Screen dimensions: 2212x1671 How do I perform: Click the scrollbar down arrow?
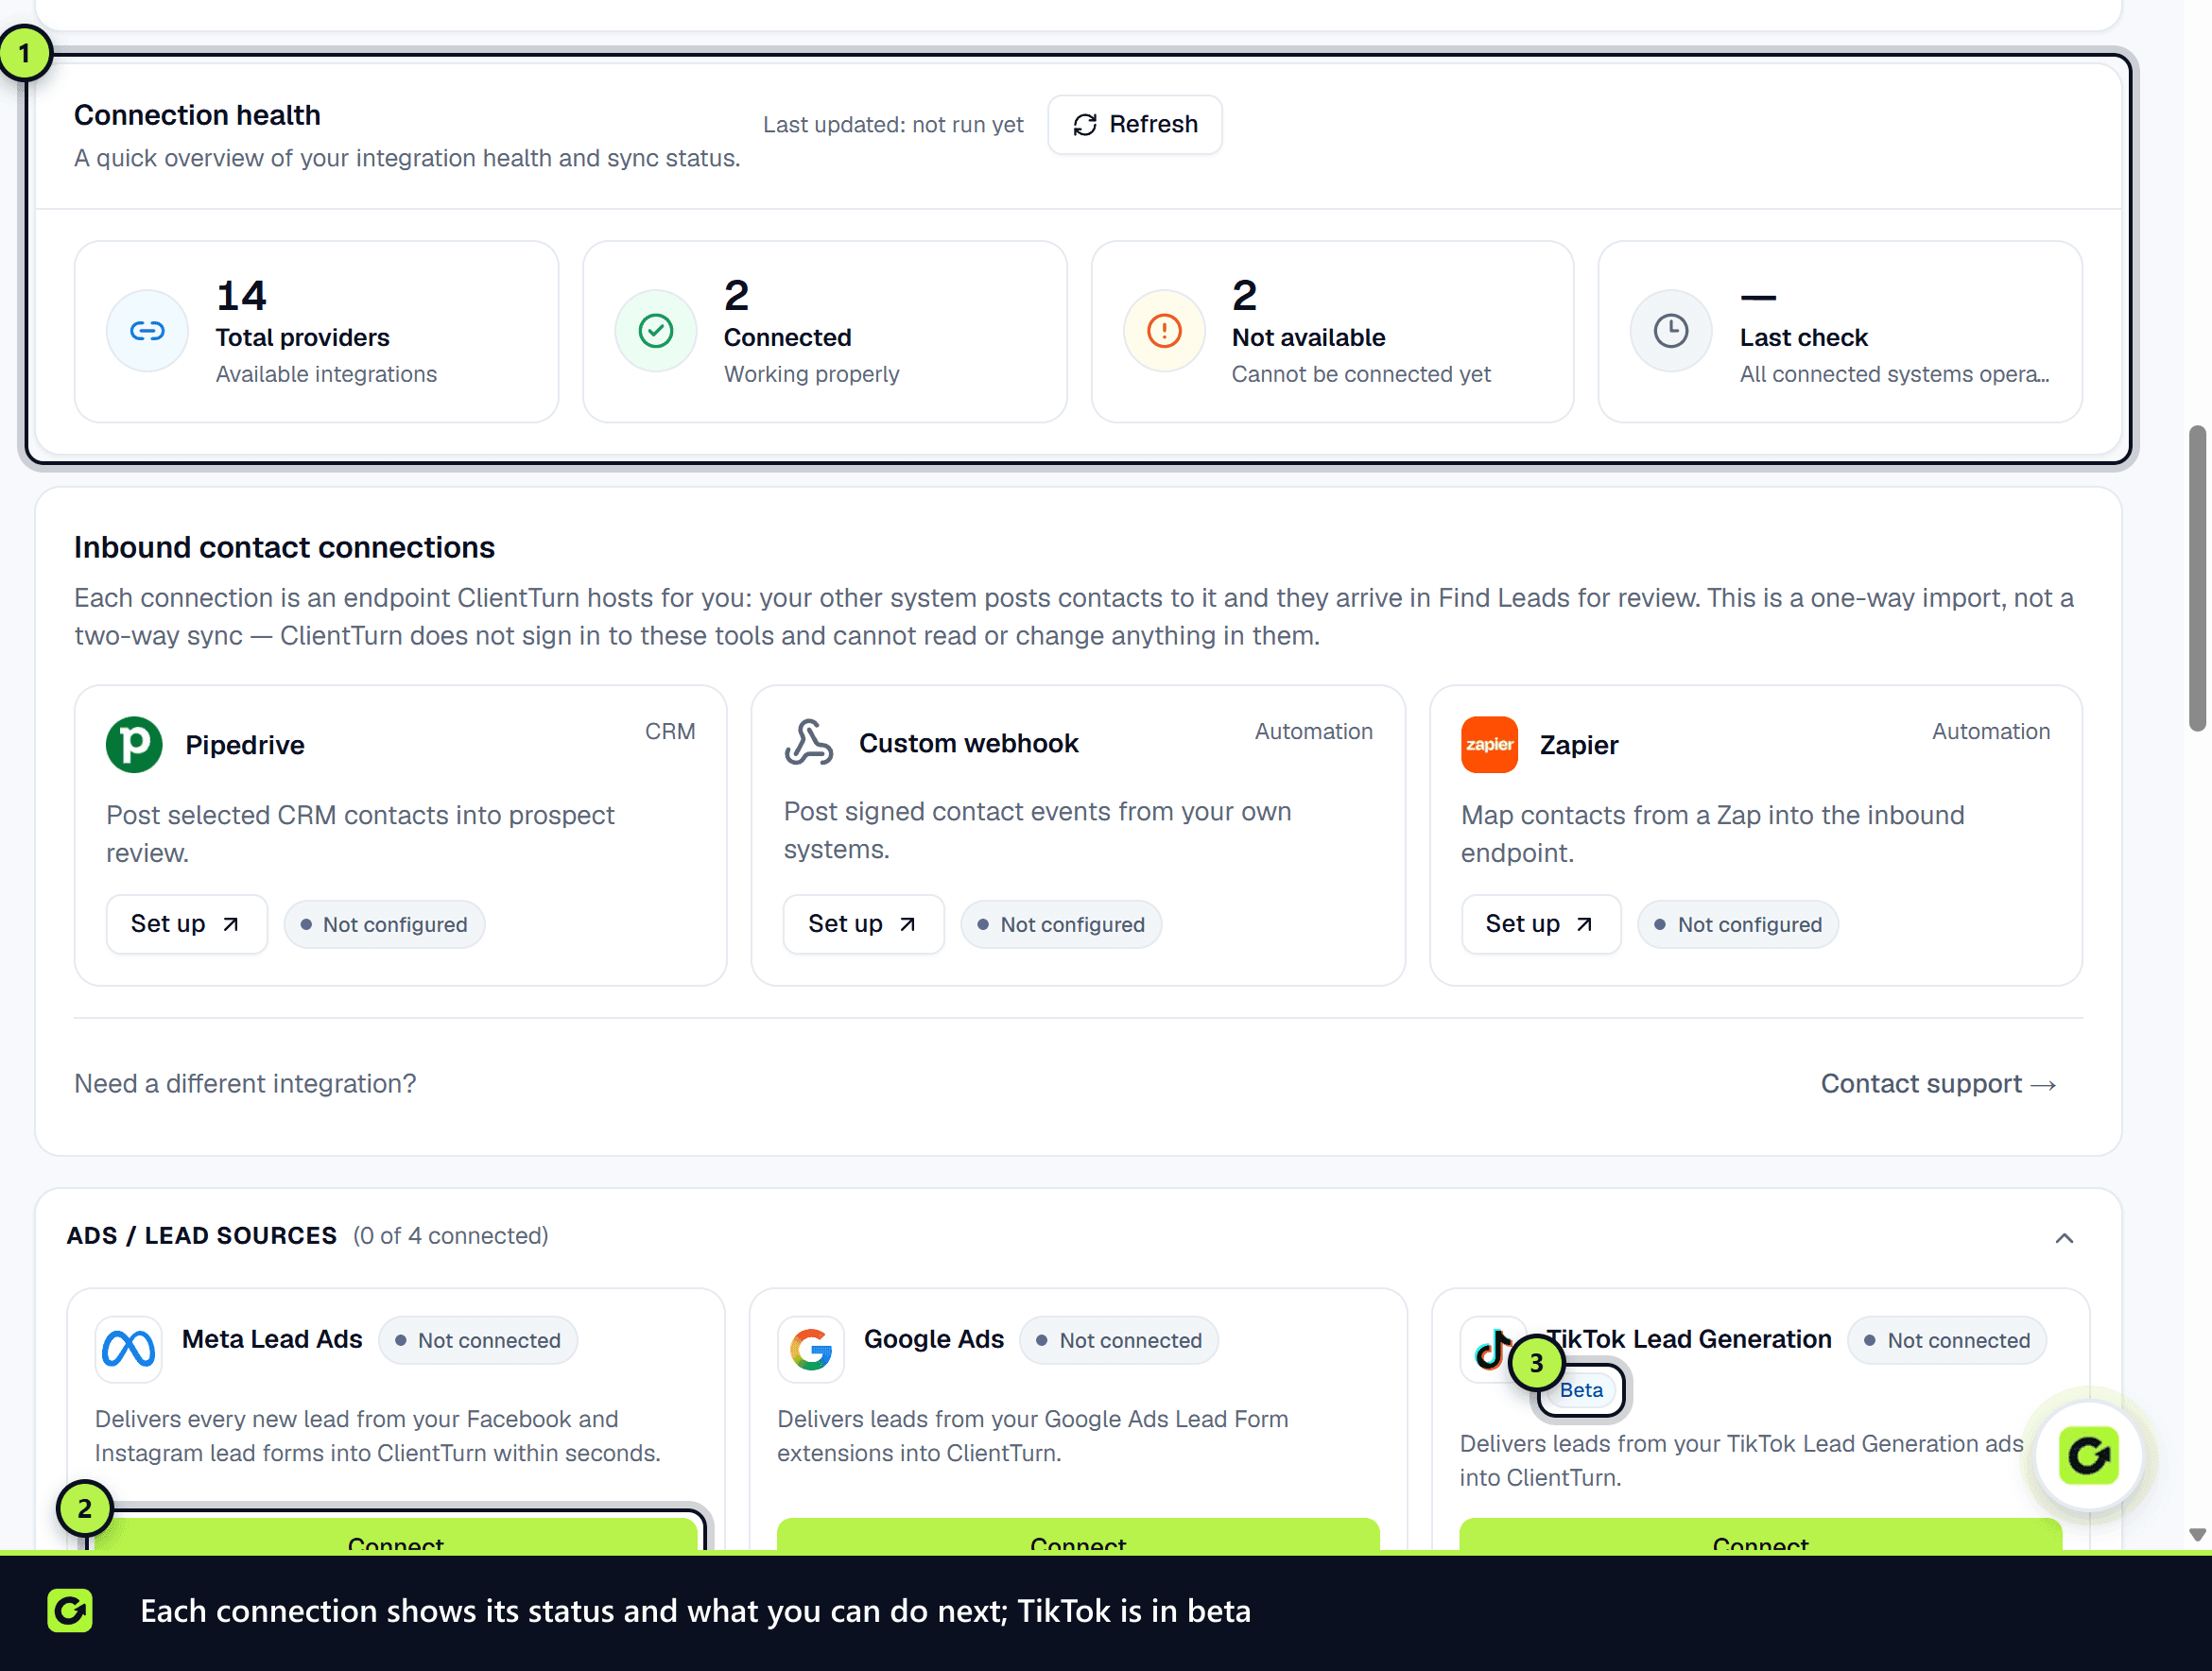(x=2196, y=1534)
